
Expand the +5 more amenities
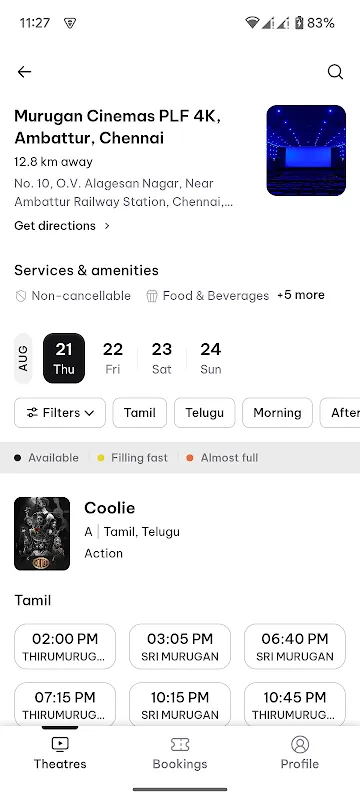coord(301,295)
